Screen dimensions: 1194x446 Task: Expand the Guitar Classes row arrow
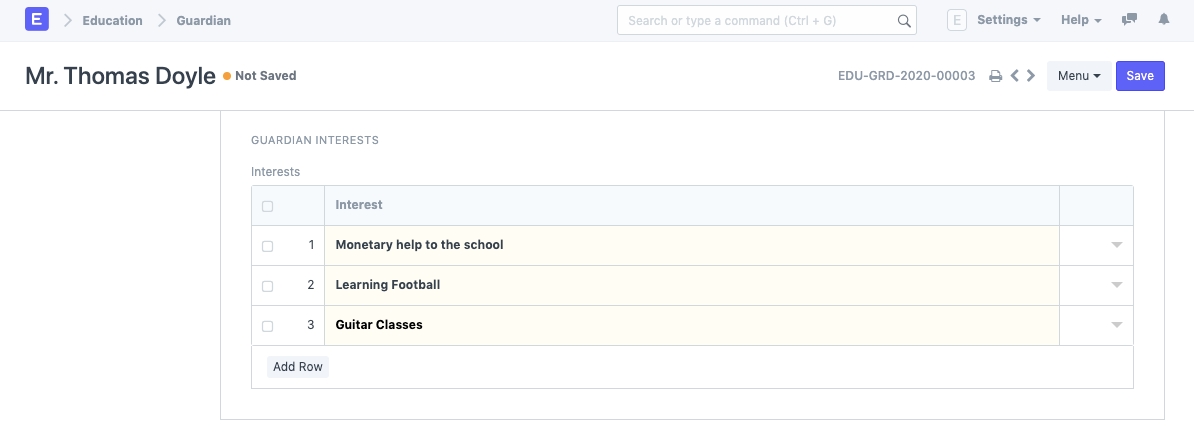[1117, 325]
